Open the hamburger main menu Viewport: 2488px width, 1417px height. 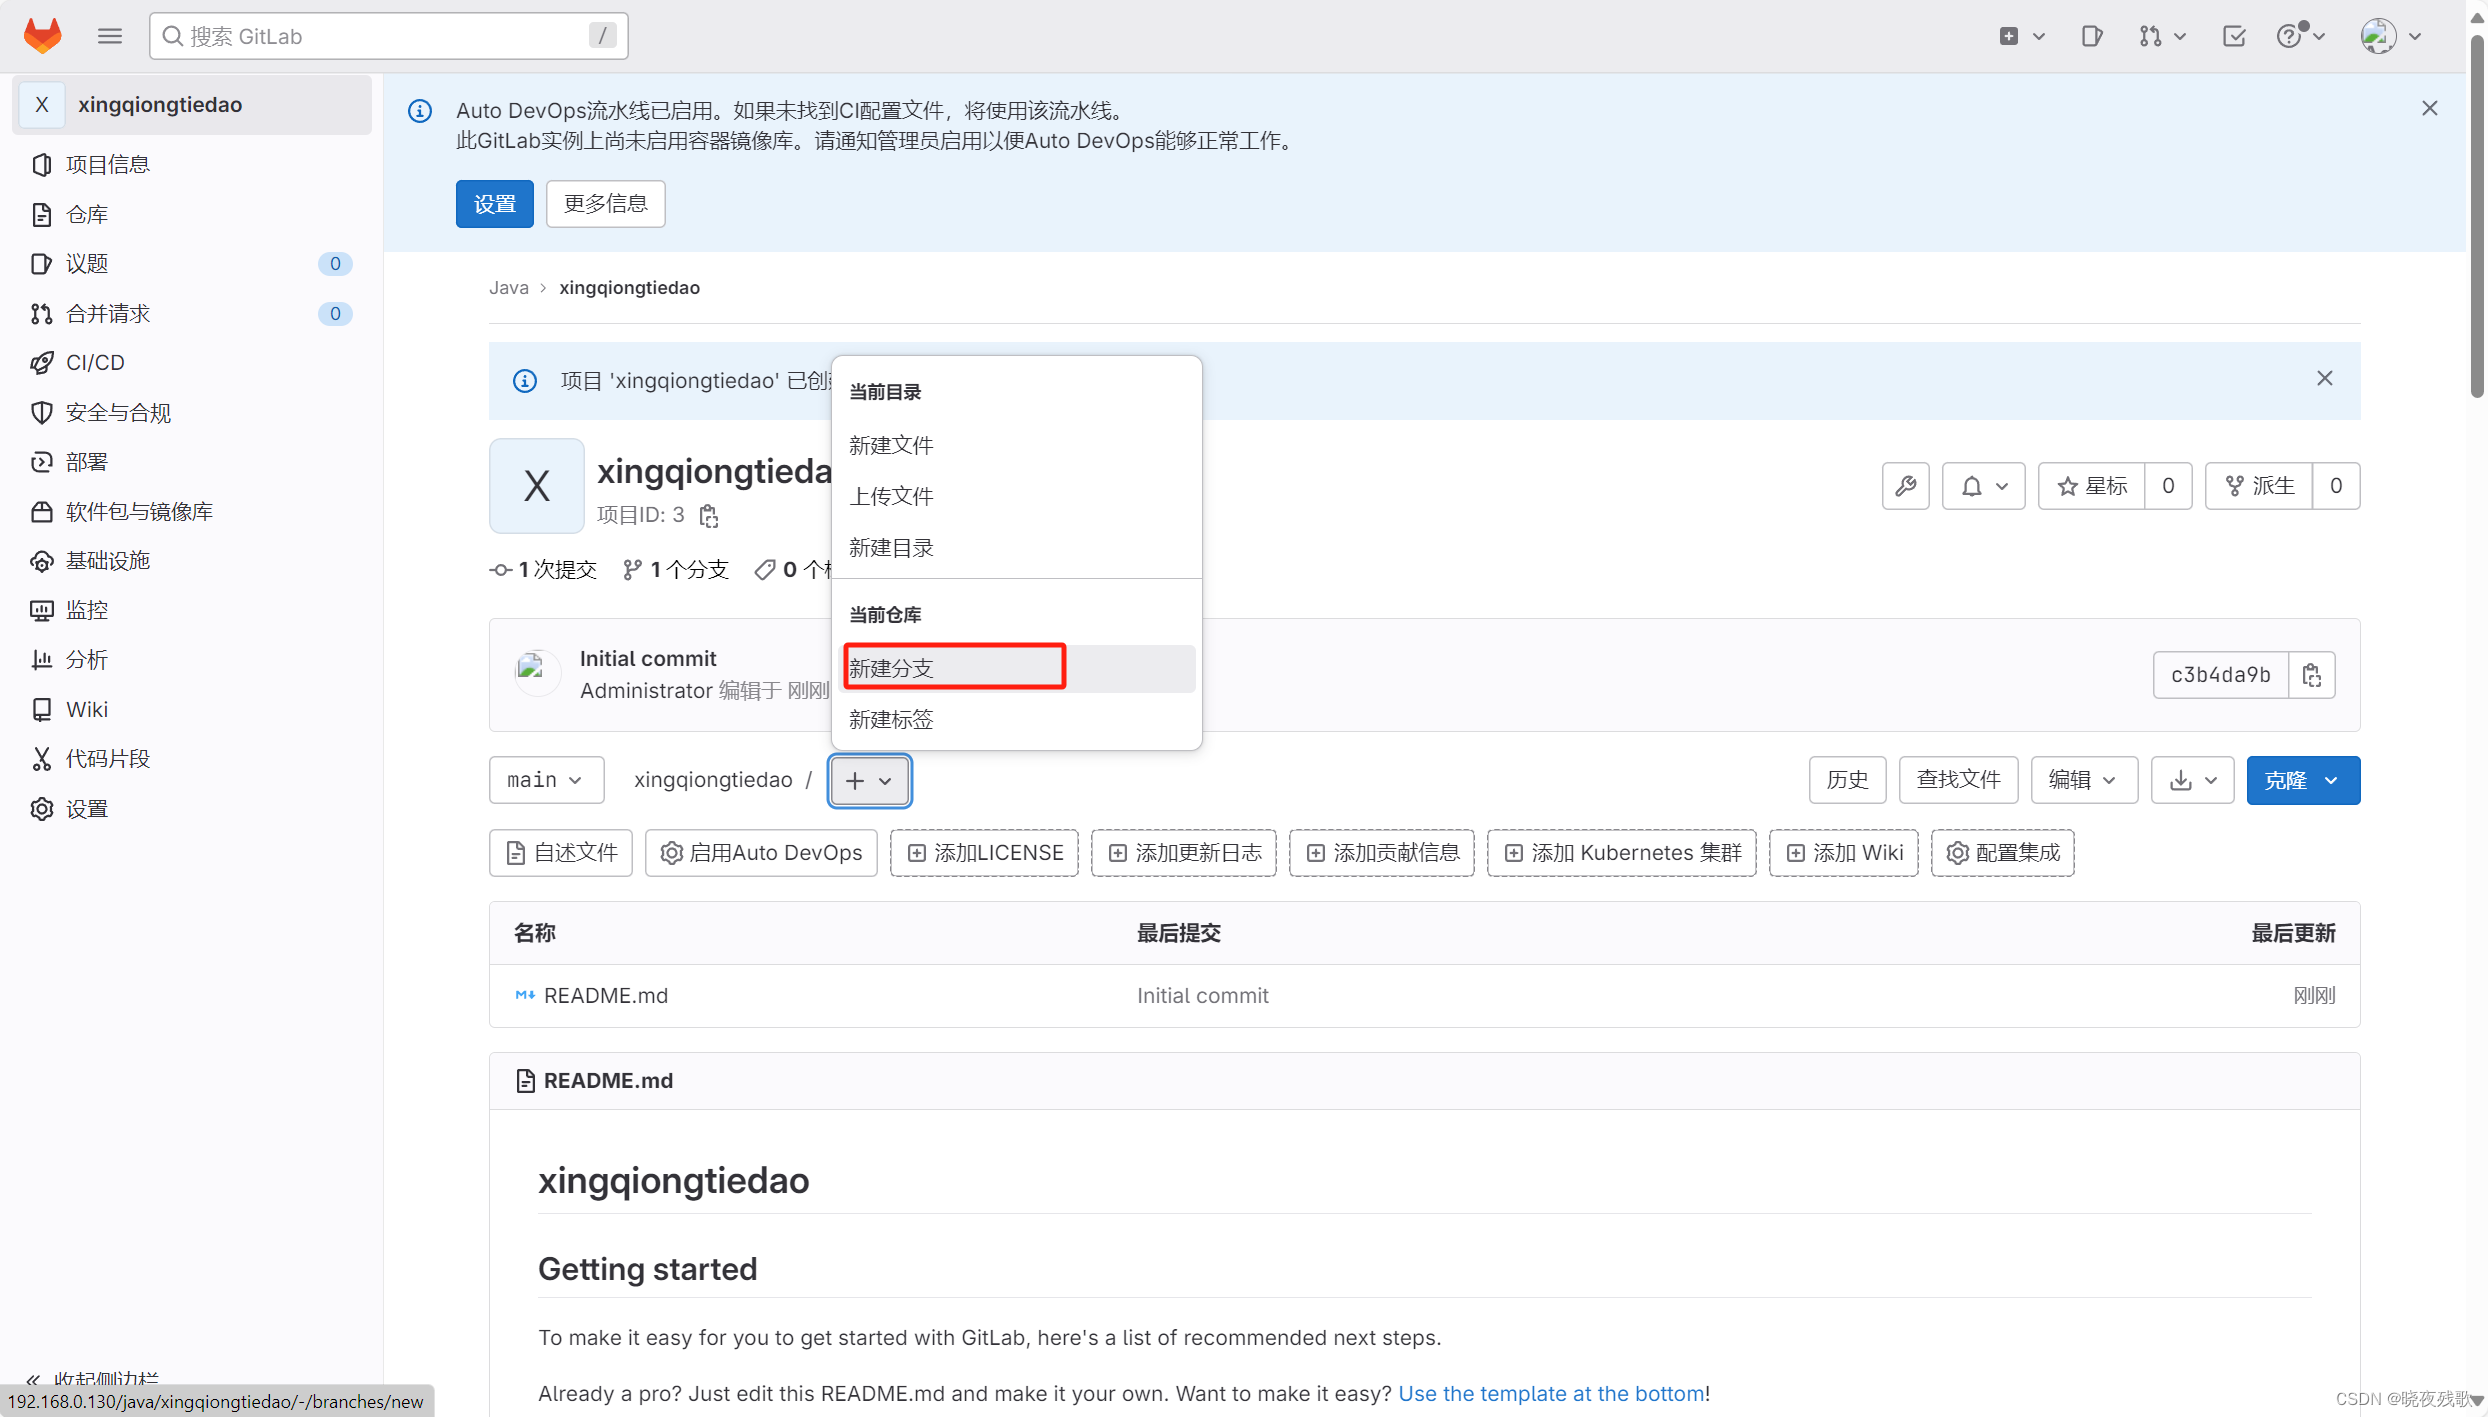pyautogui.click(x=110, y=36)
